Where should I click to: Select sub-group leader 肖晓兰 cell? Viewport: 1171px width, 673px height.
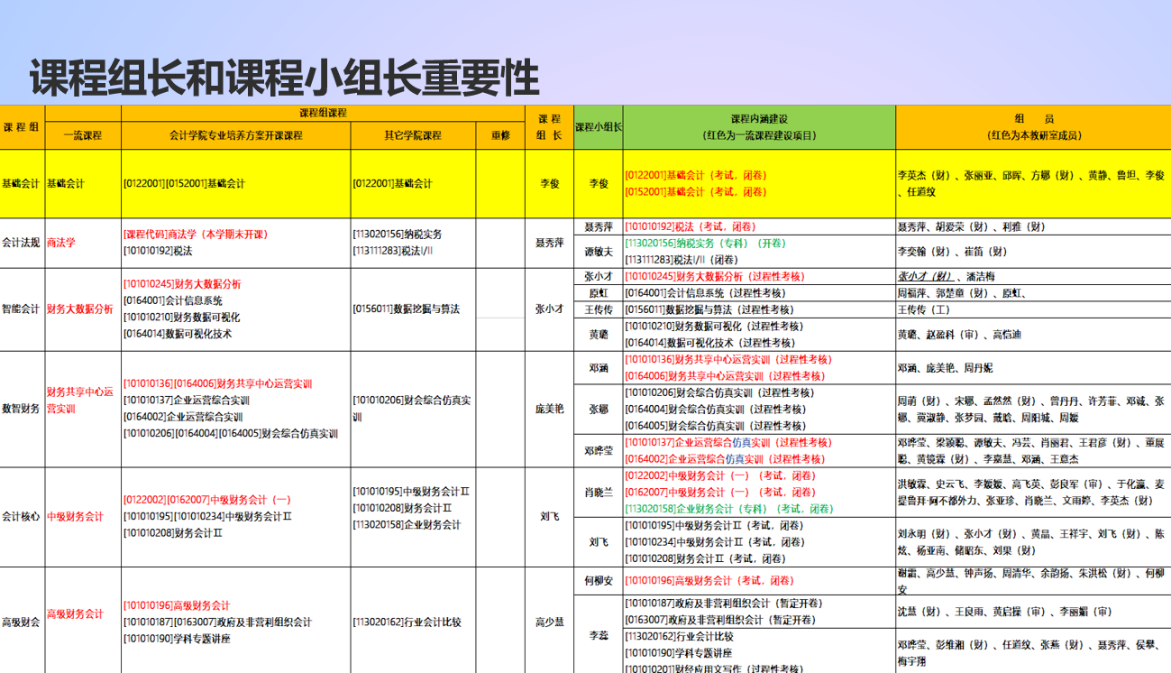coord(598,491)
